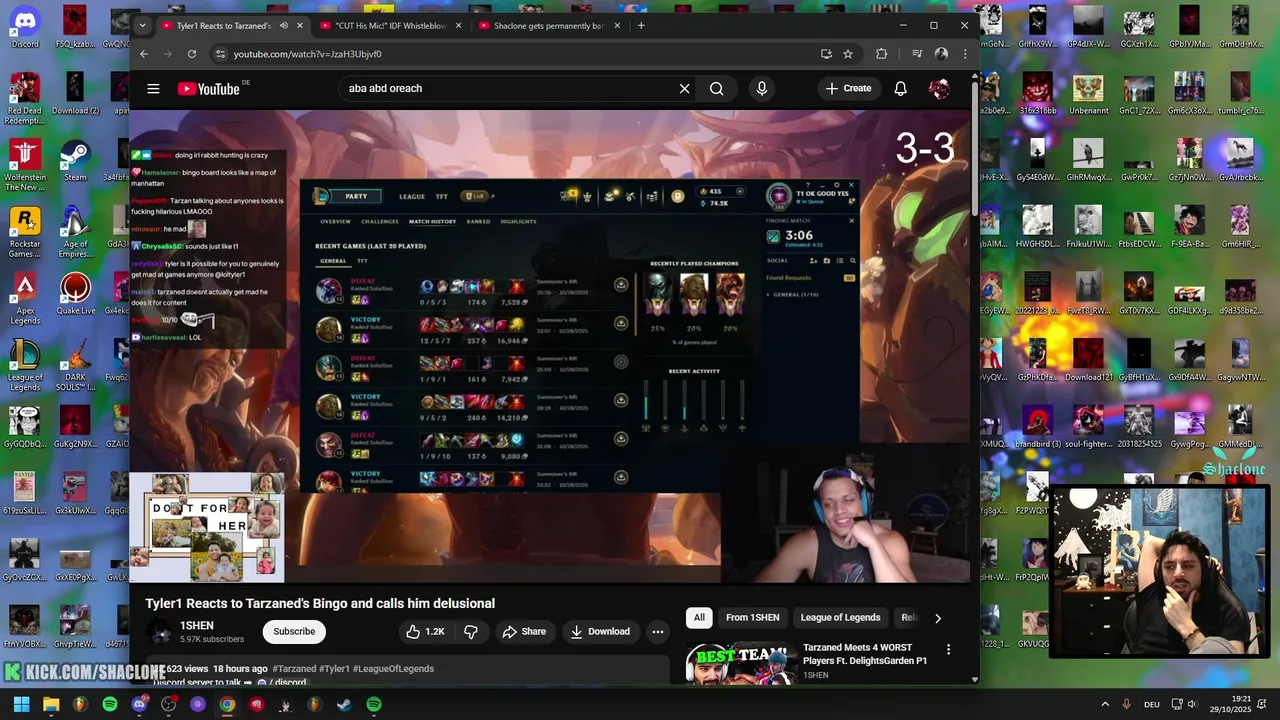Select the League of Legends filter chip

click(840, 618)
